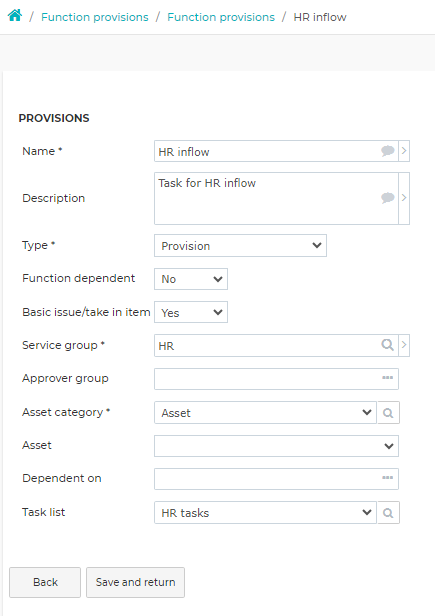
Task: Open the Basic issue/take in item dropdown
Action: 191,312
